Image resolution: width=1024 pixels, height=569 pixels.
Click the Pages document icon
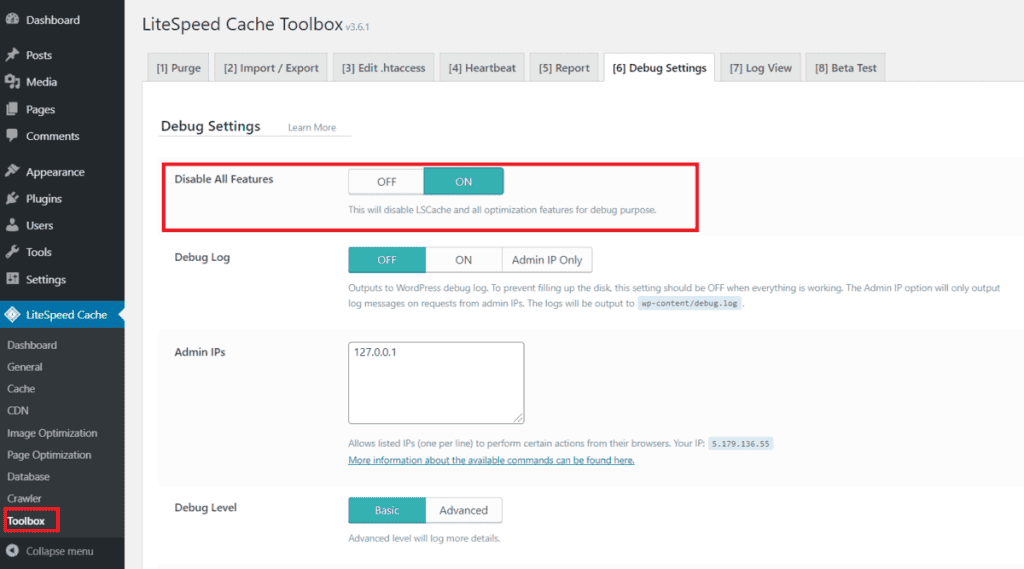click(x=12, y=109)
